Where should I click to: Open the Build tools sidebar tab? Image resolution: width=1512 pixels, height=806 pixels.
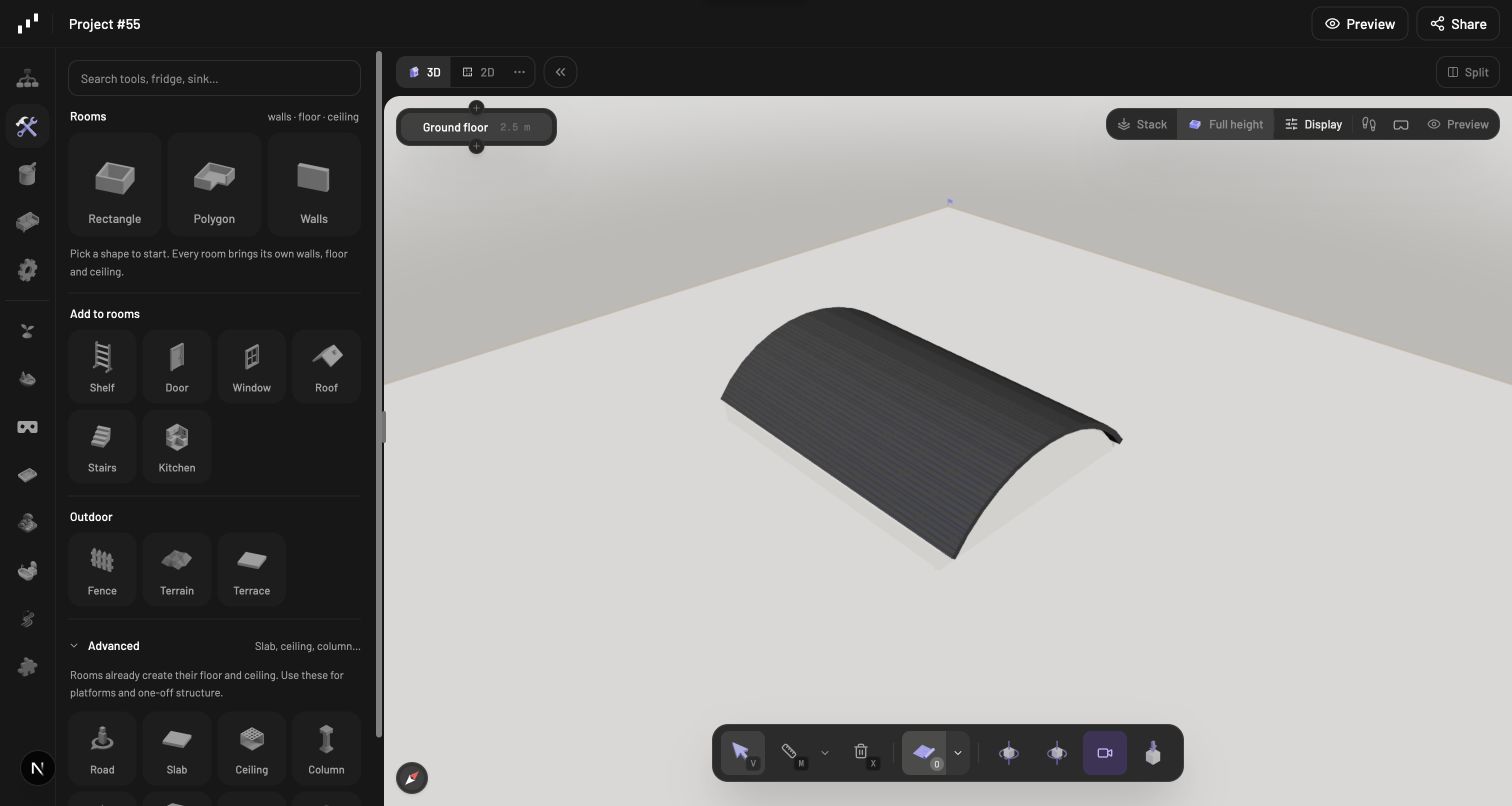click(x=27, y=126)
